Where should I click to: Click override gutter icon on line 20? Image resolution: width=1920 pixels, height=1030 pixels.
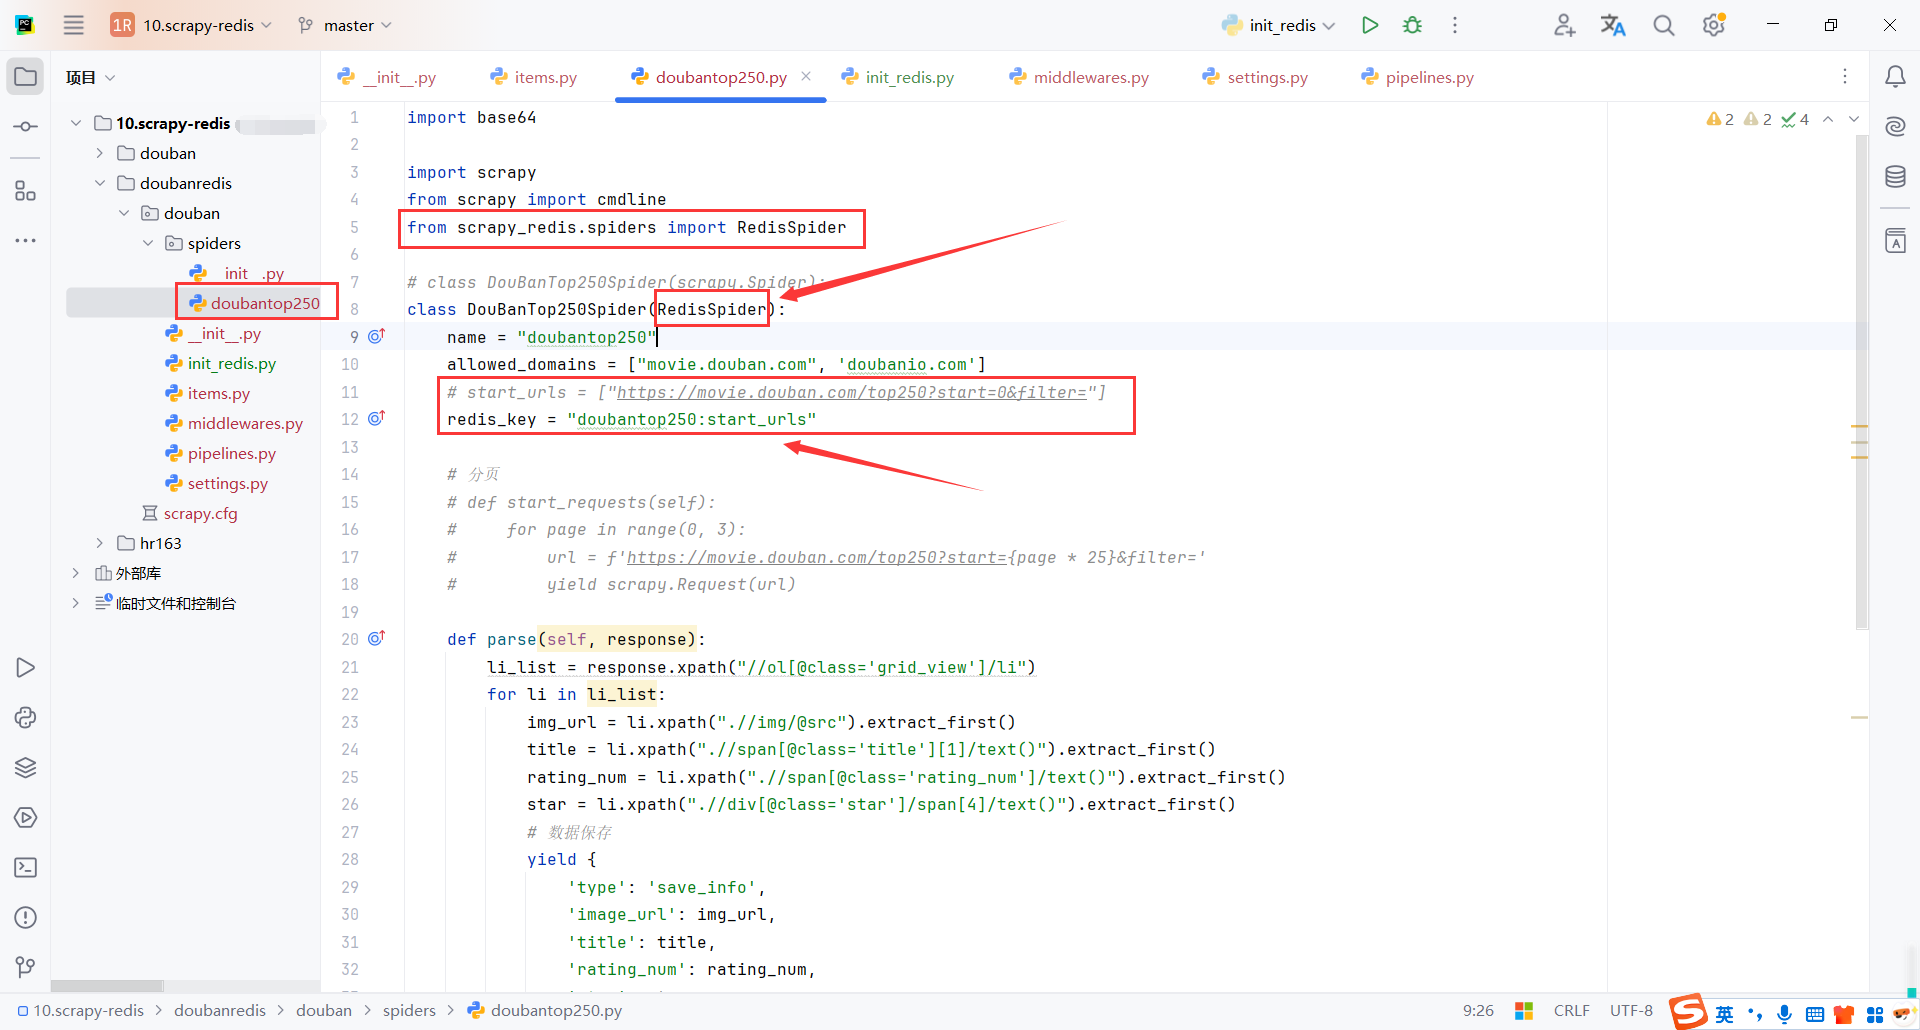point(376,638)
